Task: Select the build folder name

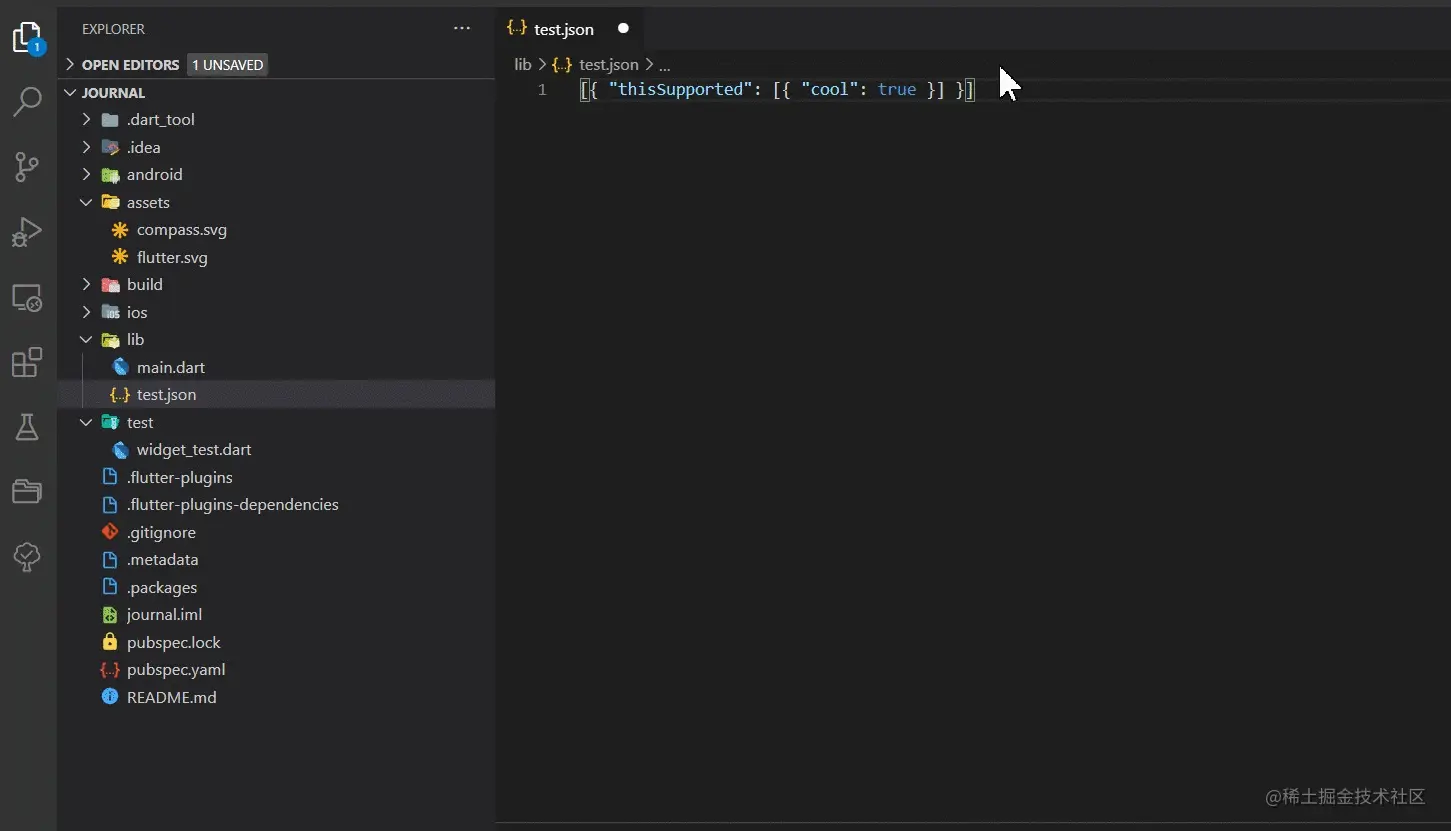Action: (x=145, y=285)
